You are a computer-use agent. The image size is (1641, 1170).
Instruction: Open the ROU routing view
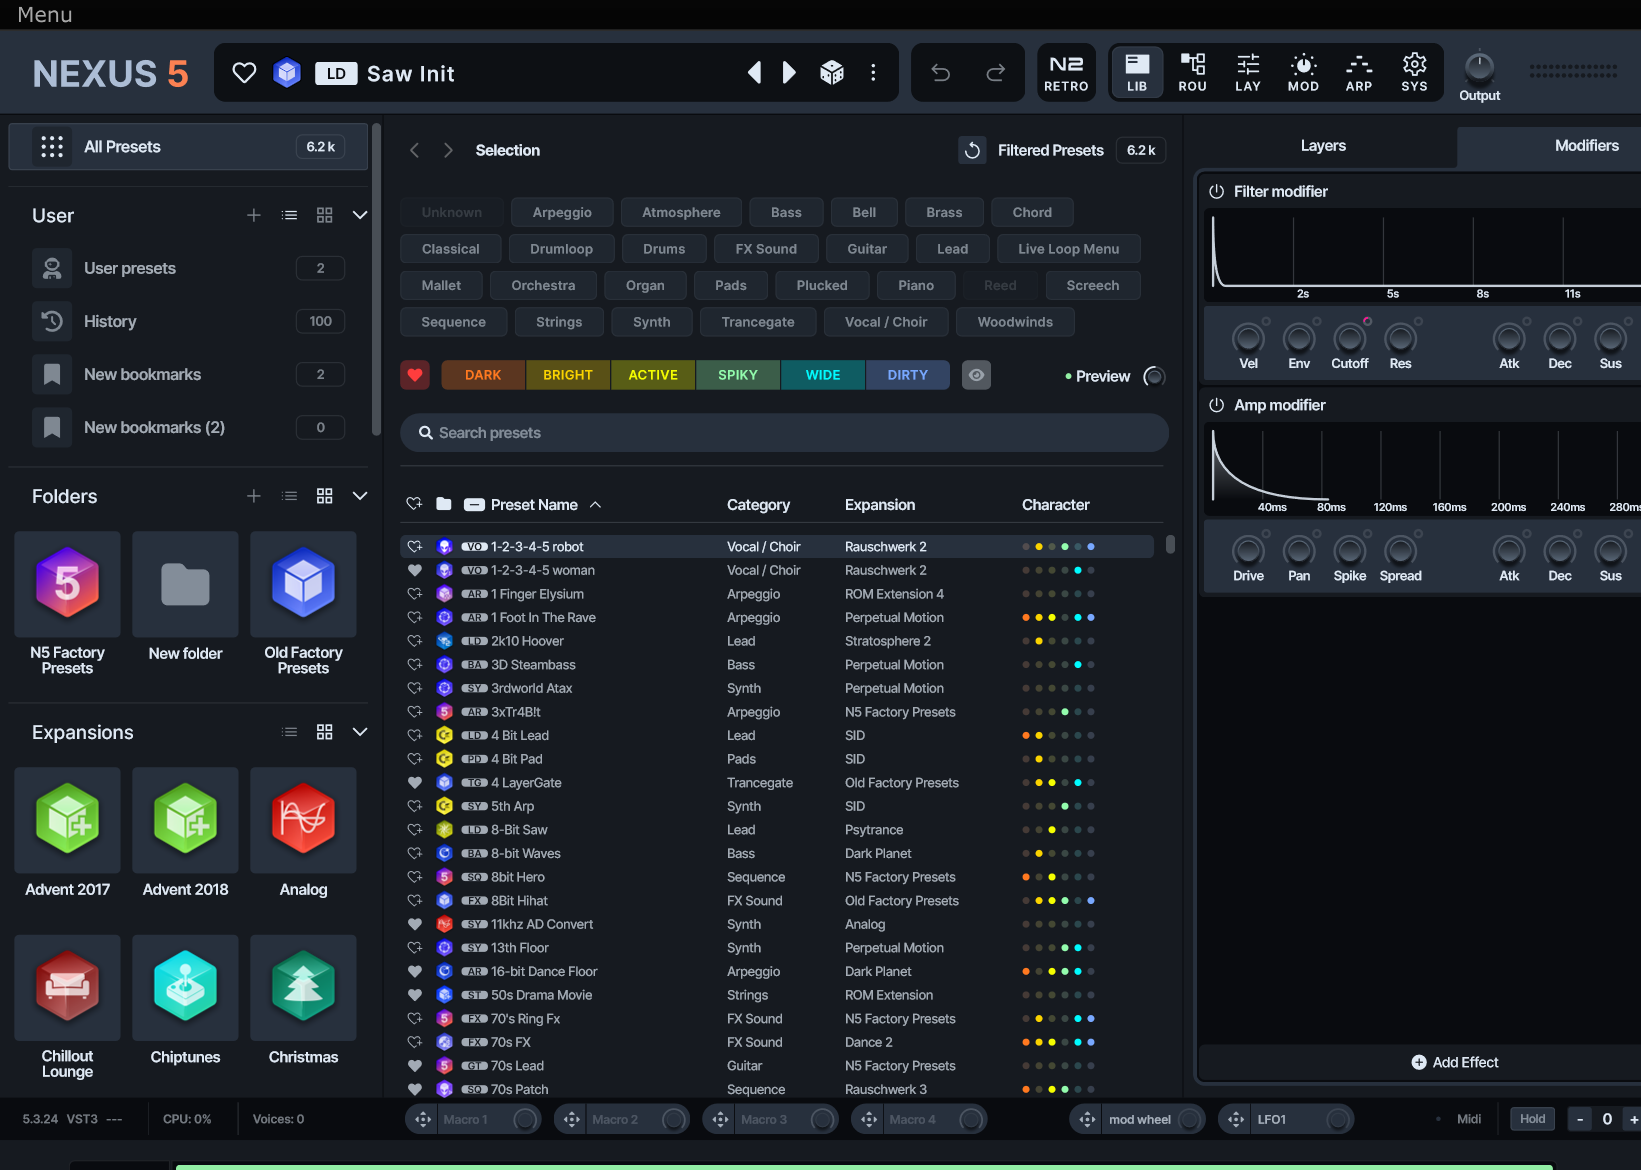click(1192, 73)
